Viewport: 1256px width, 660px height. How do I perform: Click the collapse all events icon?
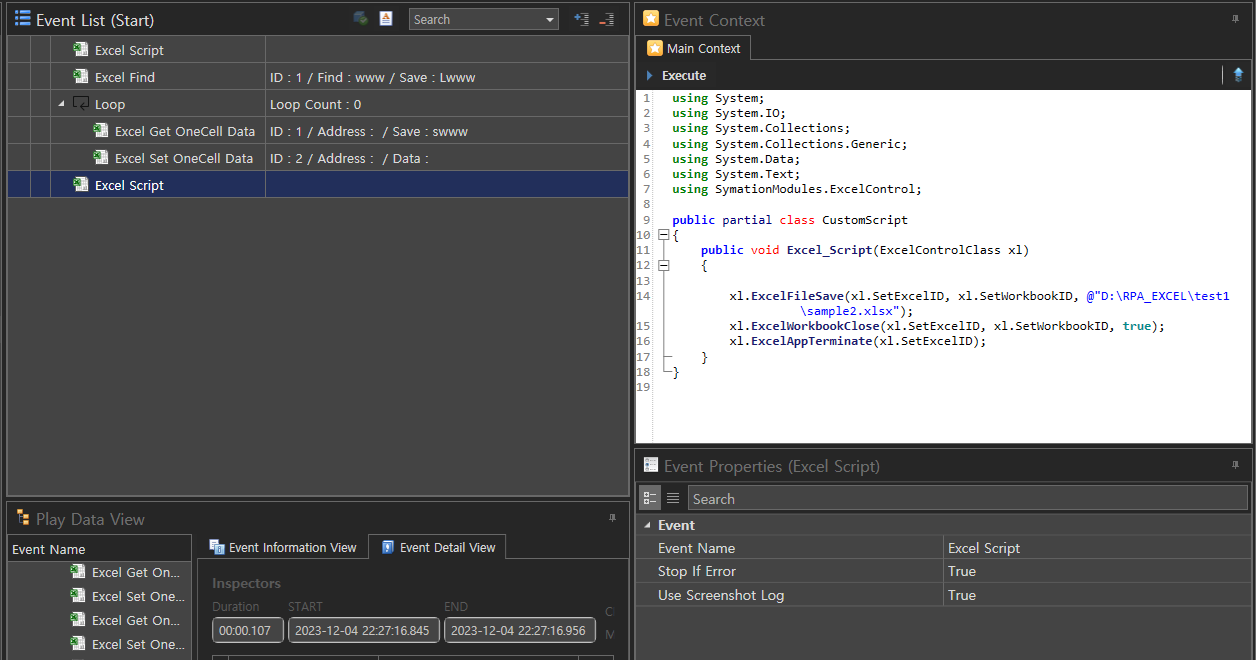pyautogui.click(x=606, y=19)
